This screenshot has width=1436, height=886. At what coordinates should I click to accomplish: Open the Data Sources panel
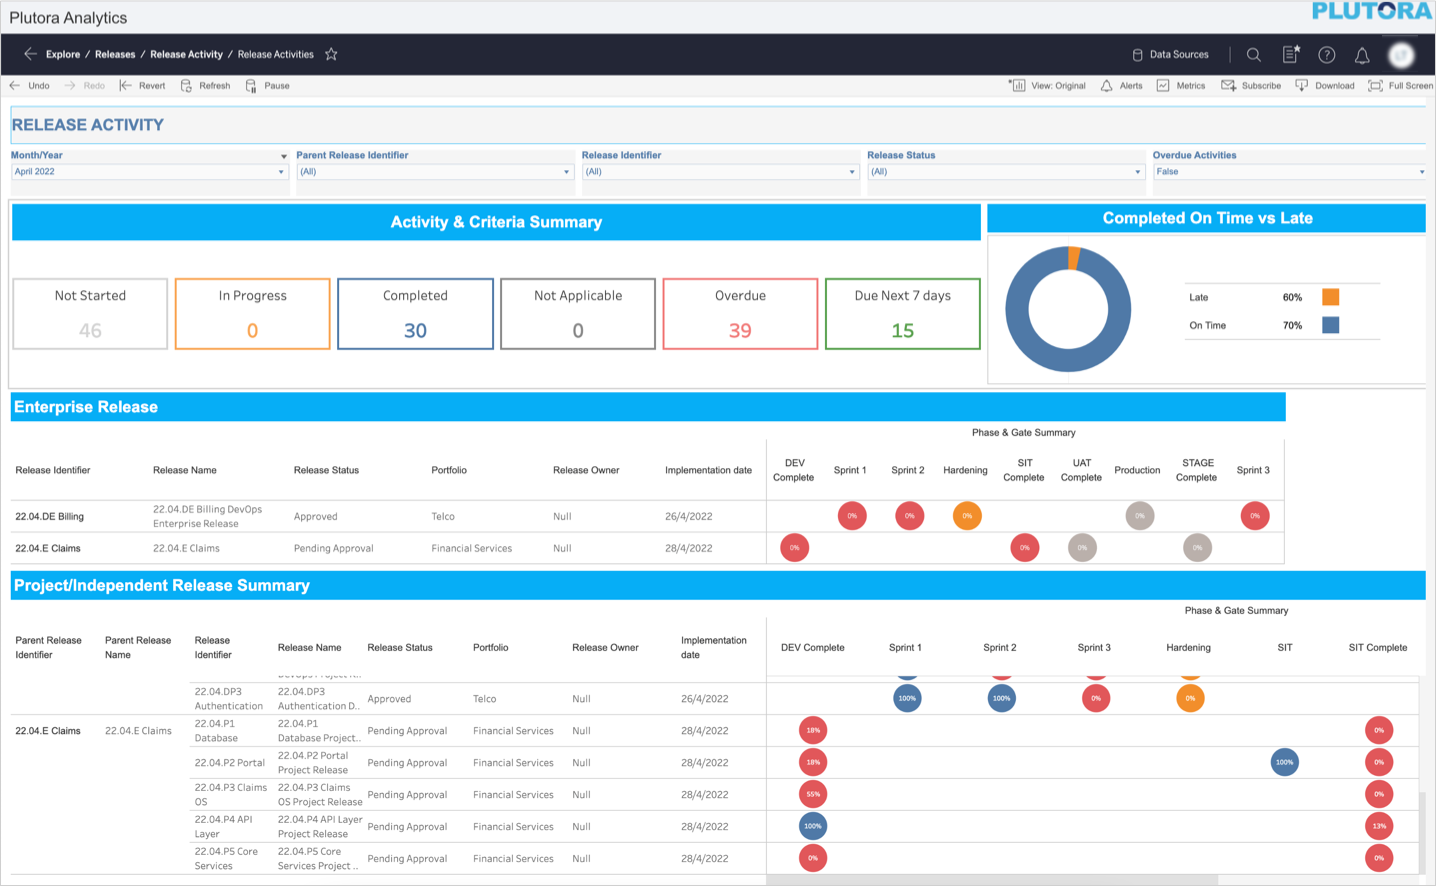pyautogui.click(x=1170, y=55)
